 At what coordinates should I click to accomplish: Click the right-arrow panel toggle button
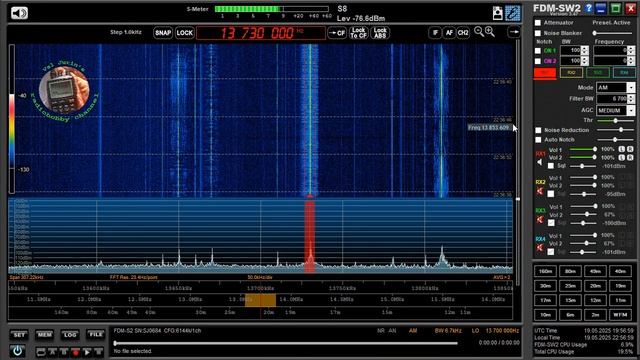click(514, 32)
